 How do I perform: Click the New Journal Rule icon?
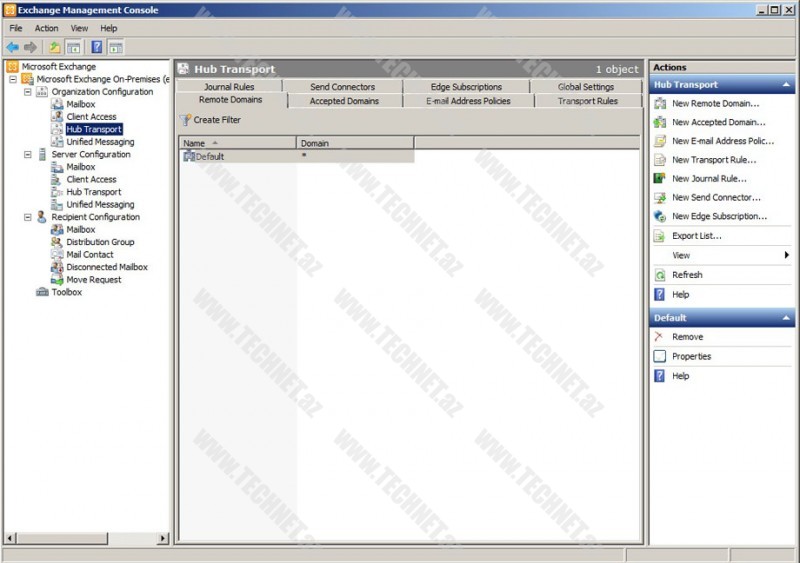(x=660, y=179)
